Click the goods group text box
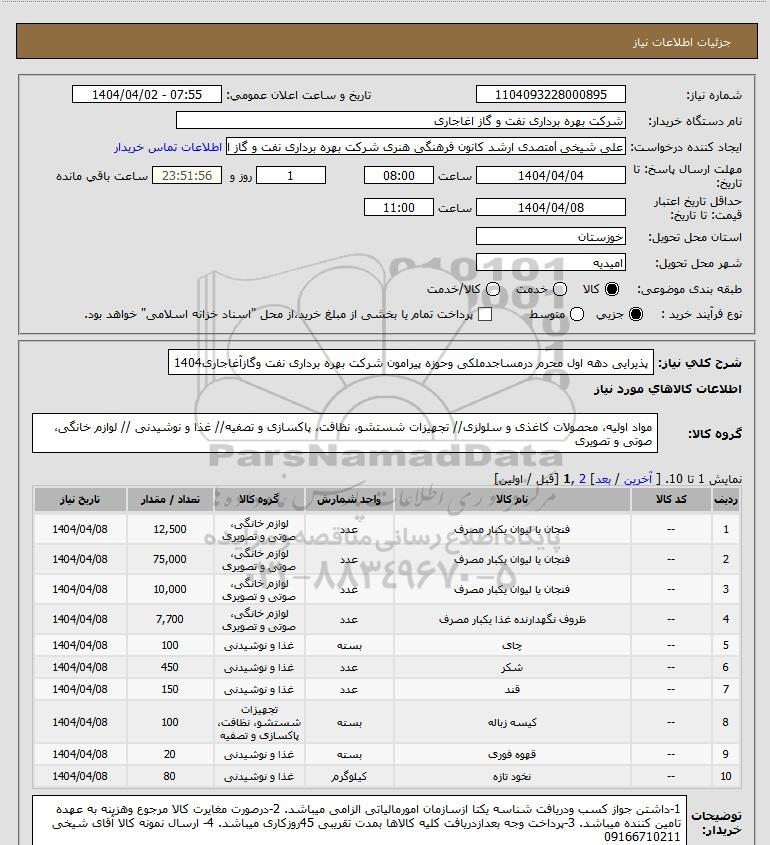Screen dimensions: 770x845 (x=345, y=433)
